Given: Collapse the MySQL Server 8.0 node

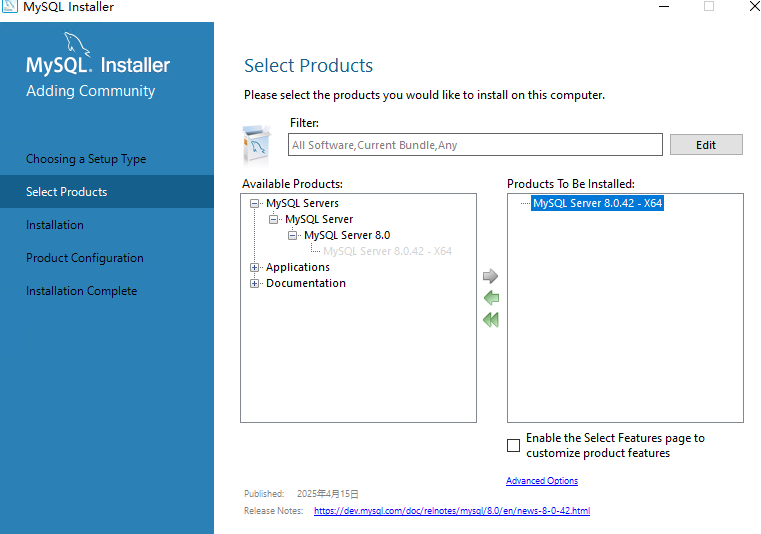Looking at the screenshot, I should click(292, 235).
